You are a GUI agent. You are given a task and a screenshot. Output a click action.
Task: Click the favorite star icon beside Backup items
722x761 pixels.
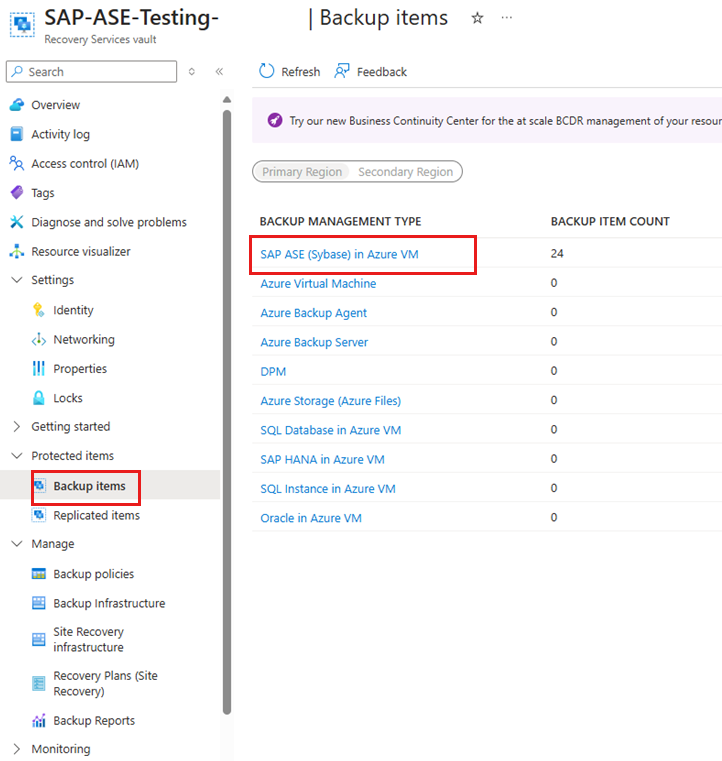477,18
